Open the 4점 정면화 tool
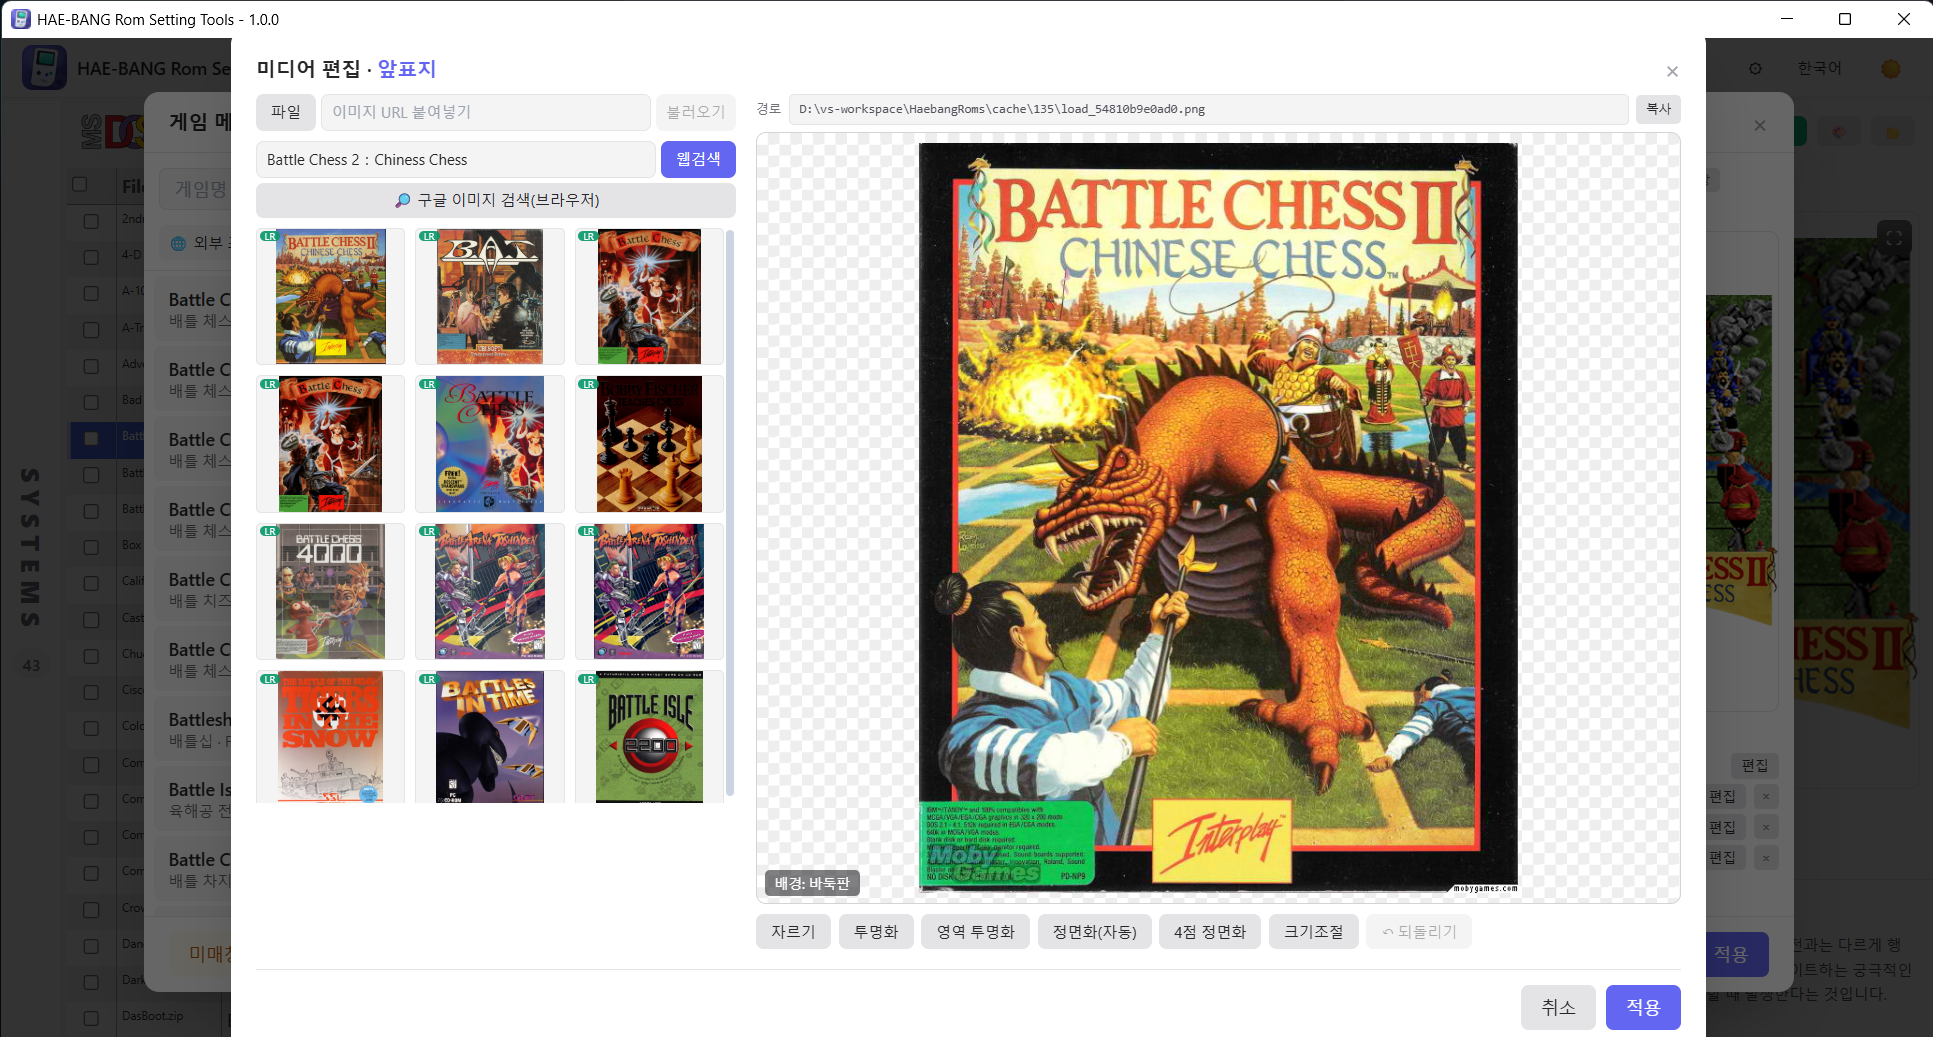The height and width of the screenshot is (1037, 1933). (1210, 932)
